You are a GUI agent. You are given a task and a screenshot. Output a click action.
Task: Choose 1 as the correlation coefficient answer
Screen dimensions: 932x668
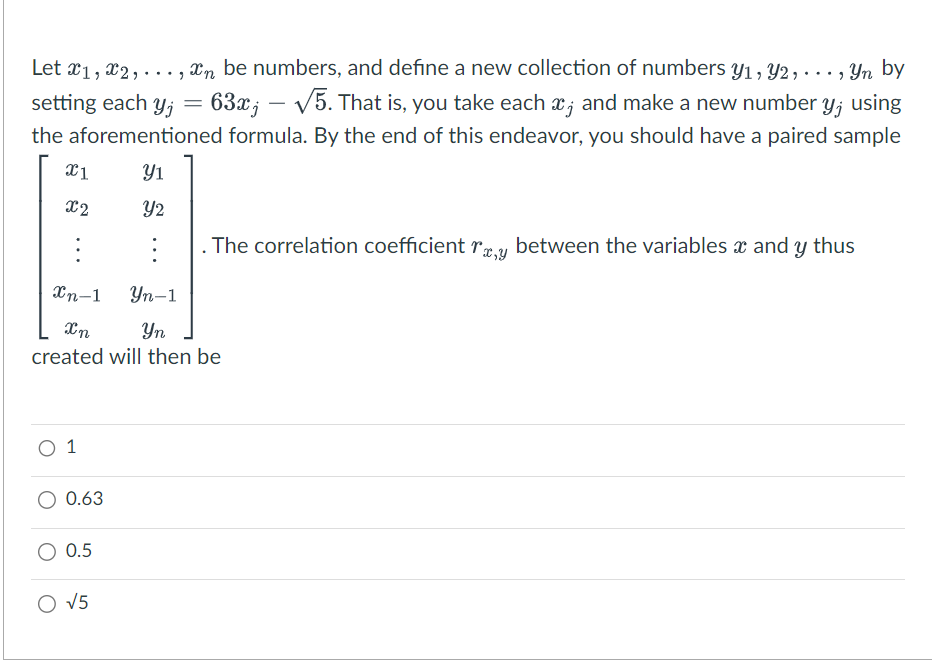pos(46,448)
